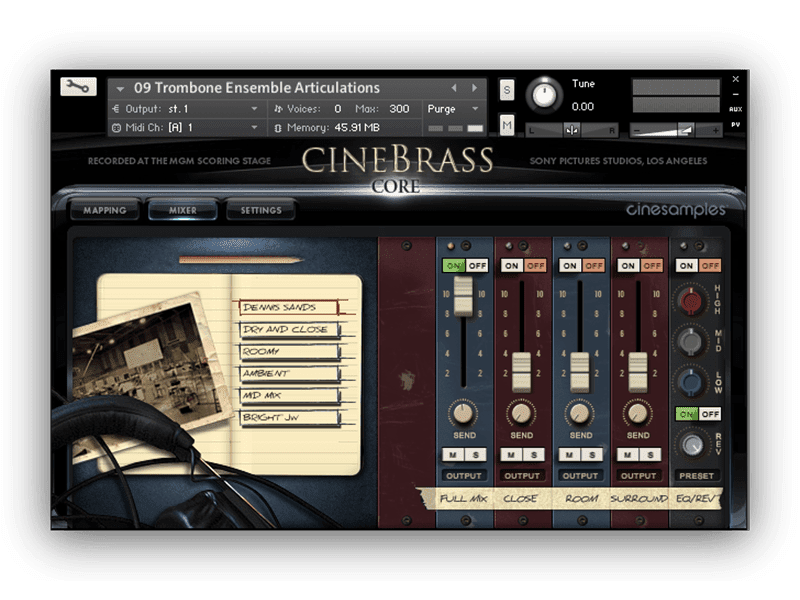Turn the MID EQ knob

tap(691, 341)
